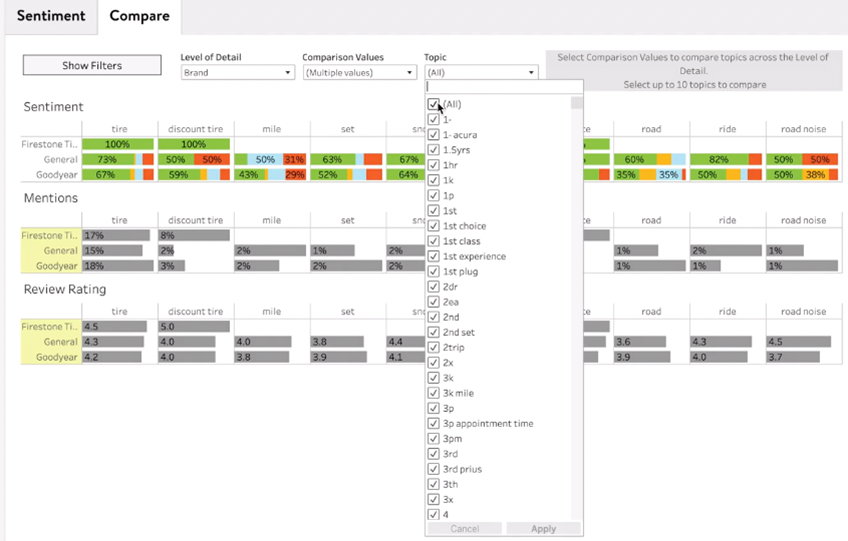The image size is (848, 541).
Task: Toggle the '1hr' checkbox
Action: (x=433, y=164)
